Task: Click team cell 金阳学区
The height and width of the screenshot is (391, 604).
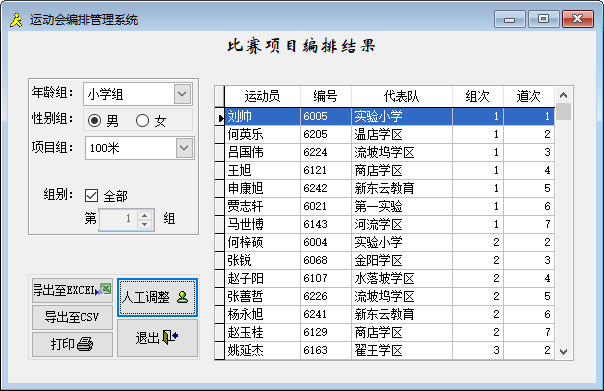Action: pos(401,260)
